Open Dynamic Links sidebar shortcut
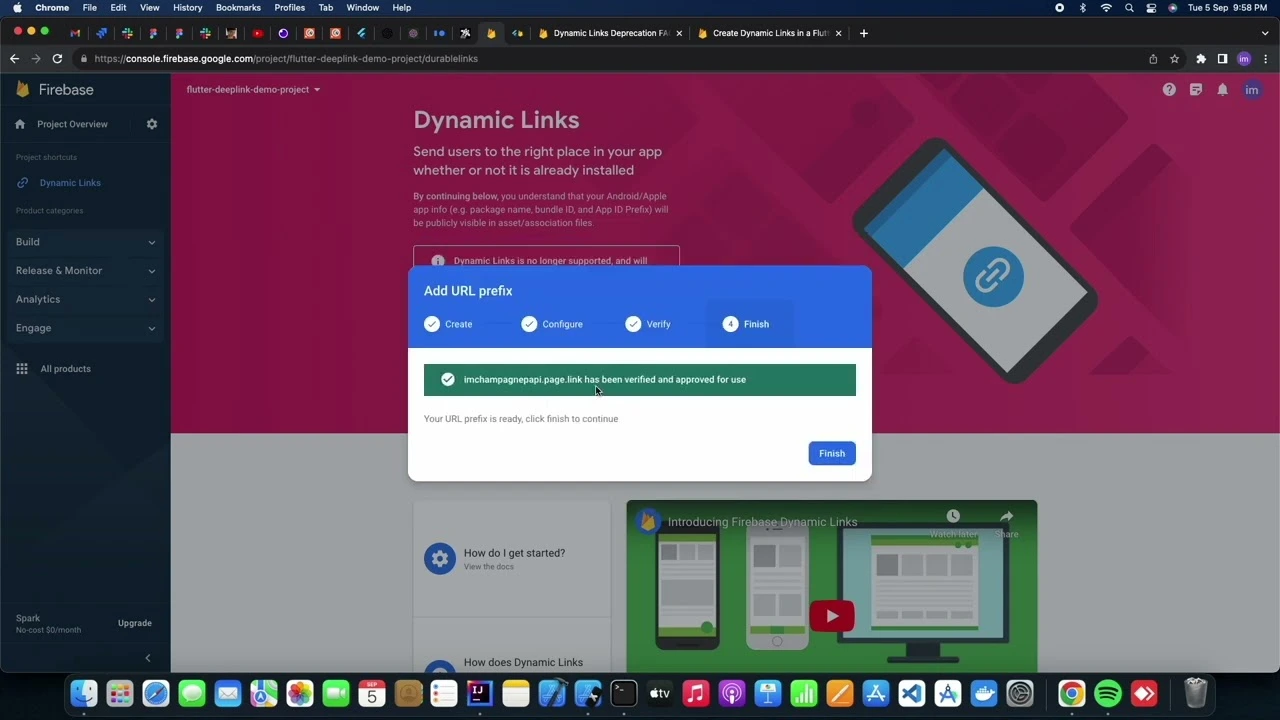The width and height of the screenshot is (1280, 720). tap(70, 183)
